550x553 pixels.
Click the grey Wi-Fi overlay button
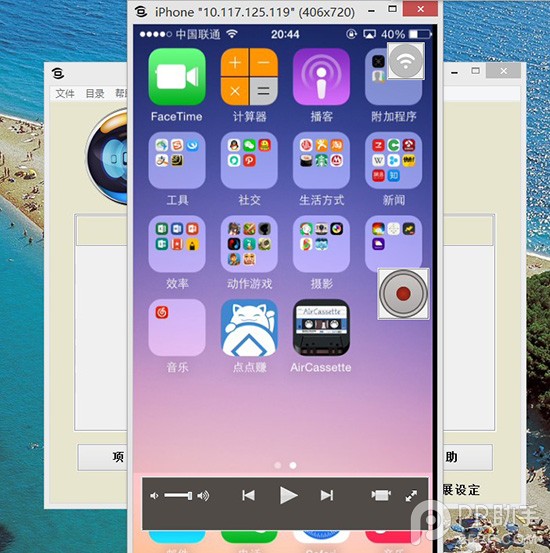406,61
